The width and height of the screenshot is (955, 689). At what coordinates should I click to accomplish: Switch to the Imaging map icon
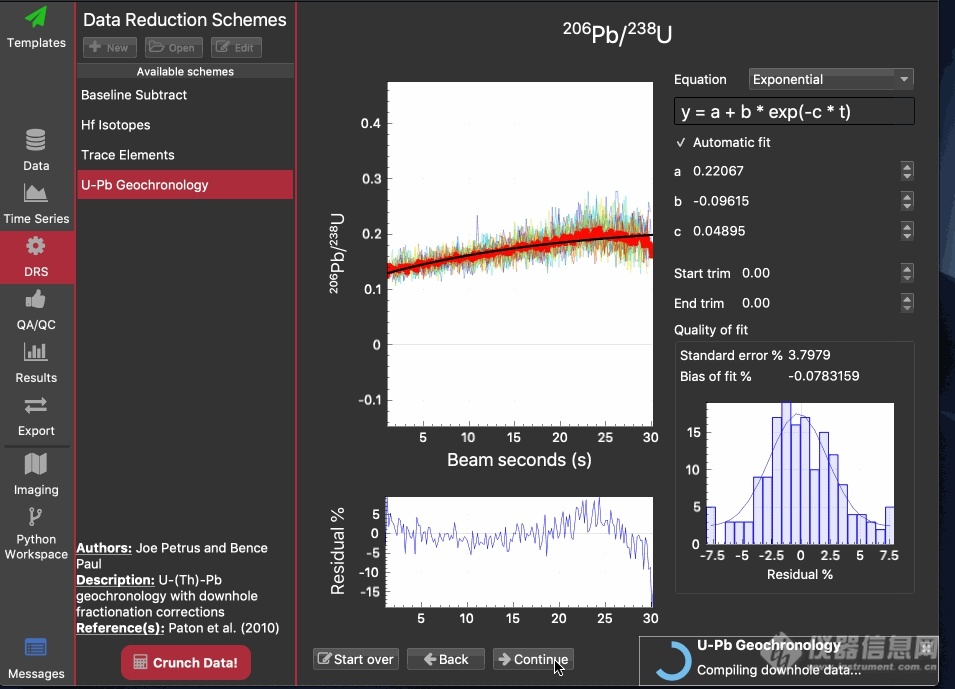[36, 464]
